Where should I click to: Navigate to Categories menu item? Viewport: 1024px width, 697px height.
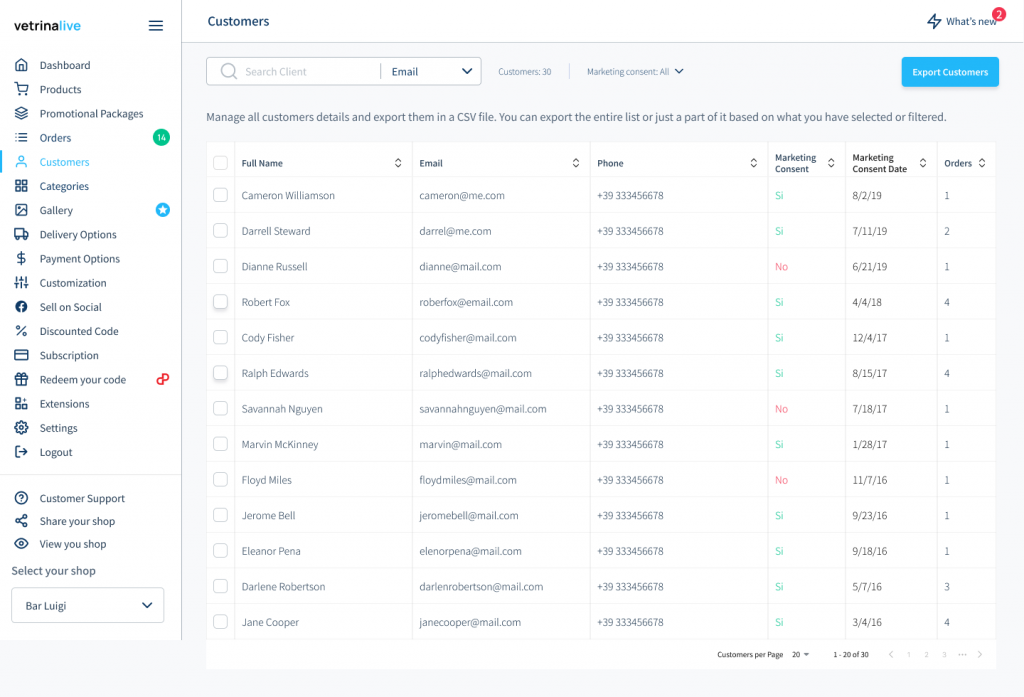64,186
